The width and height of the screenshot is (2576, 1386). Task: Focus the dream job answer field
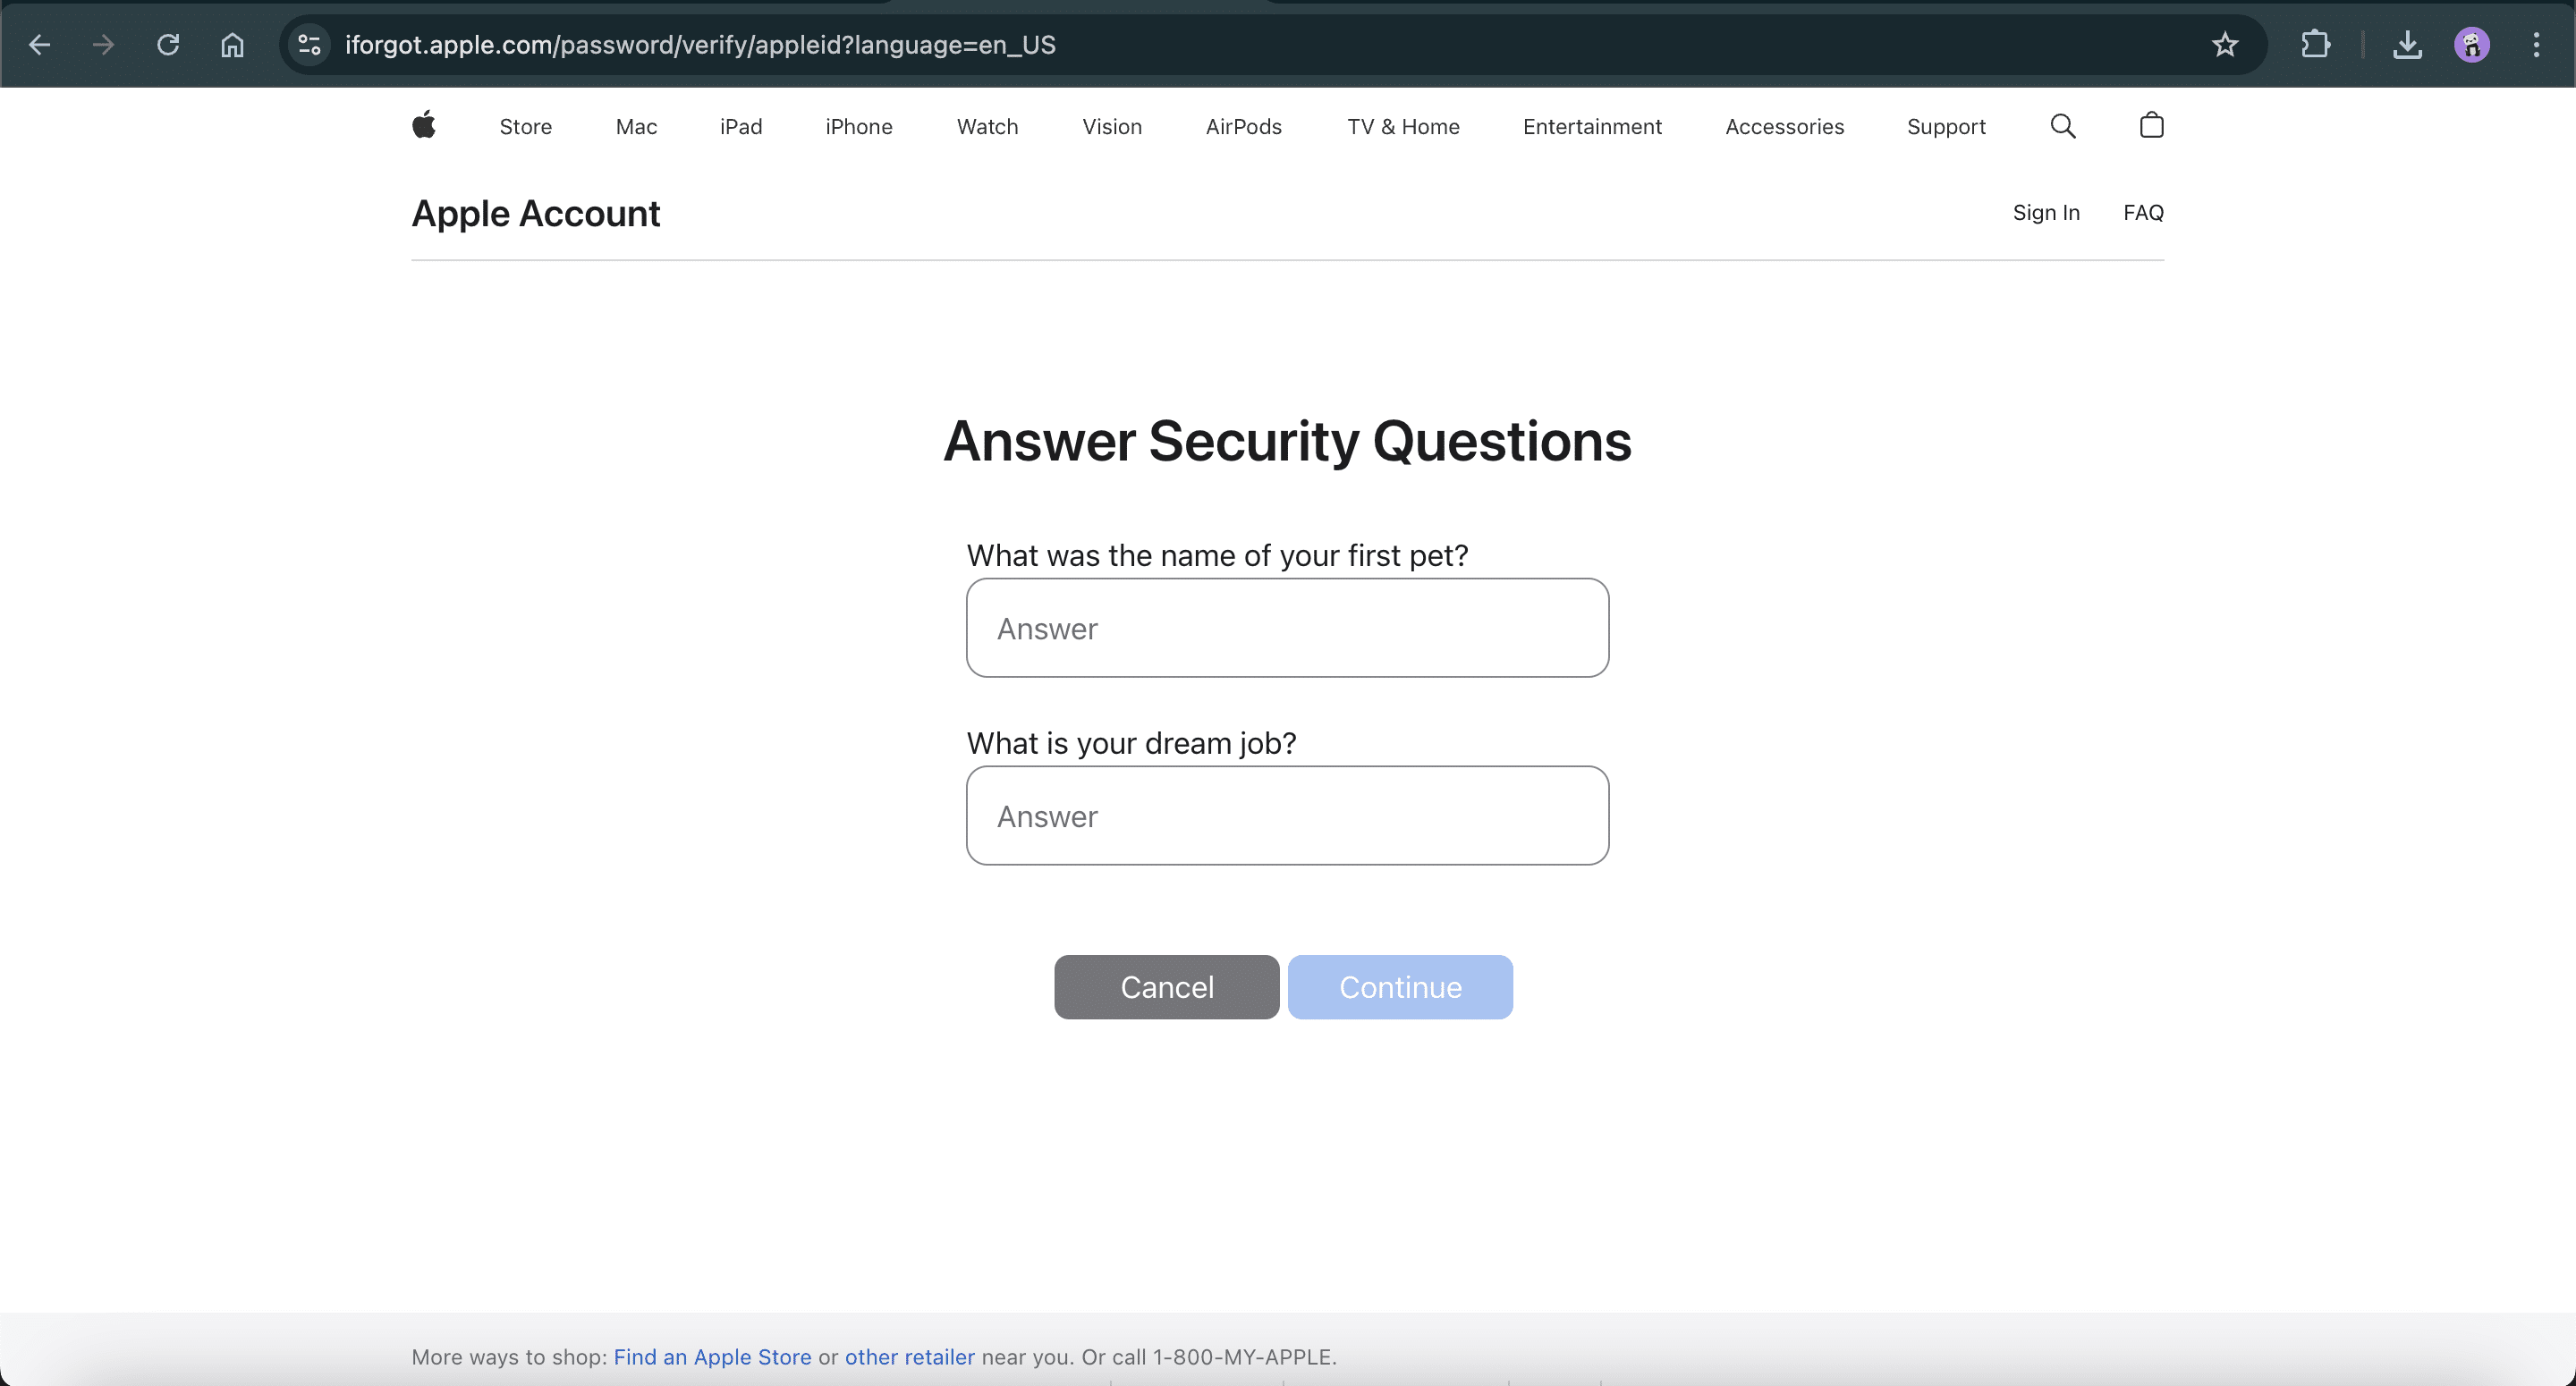click(1287, 816)
